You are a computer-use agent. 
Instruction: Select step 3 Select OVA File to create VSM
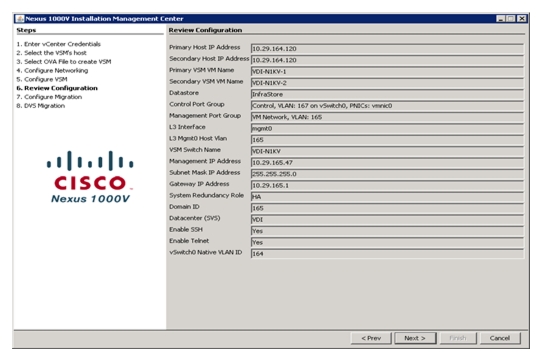[x=64, y=62]
